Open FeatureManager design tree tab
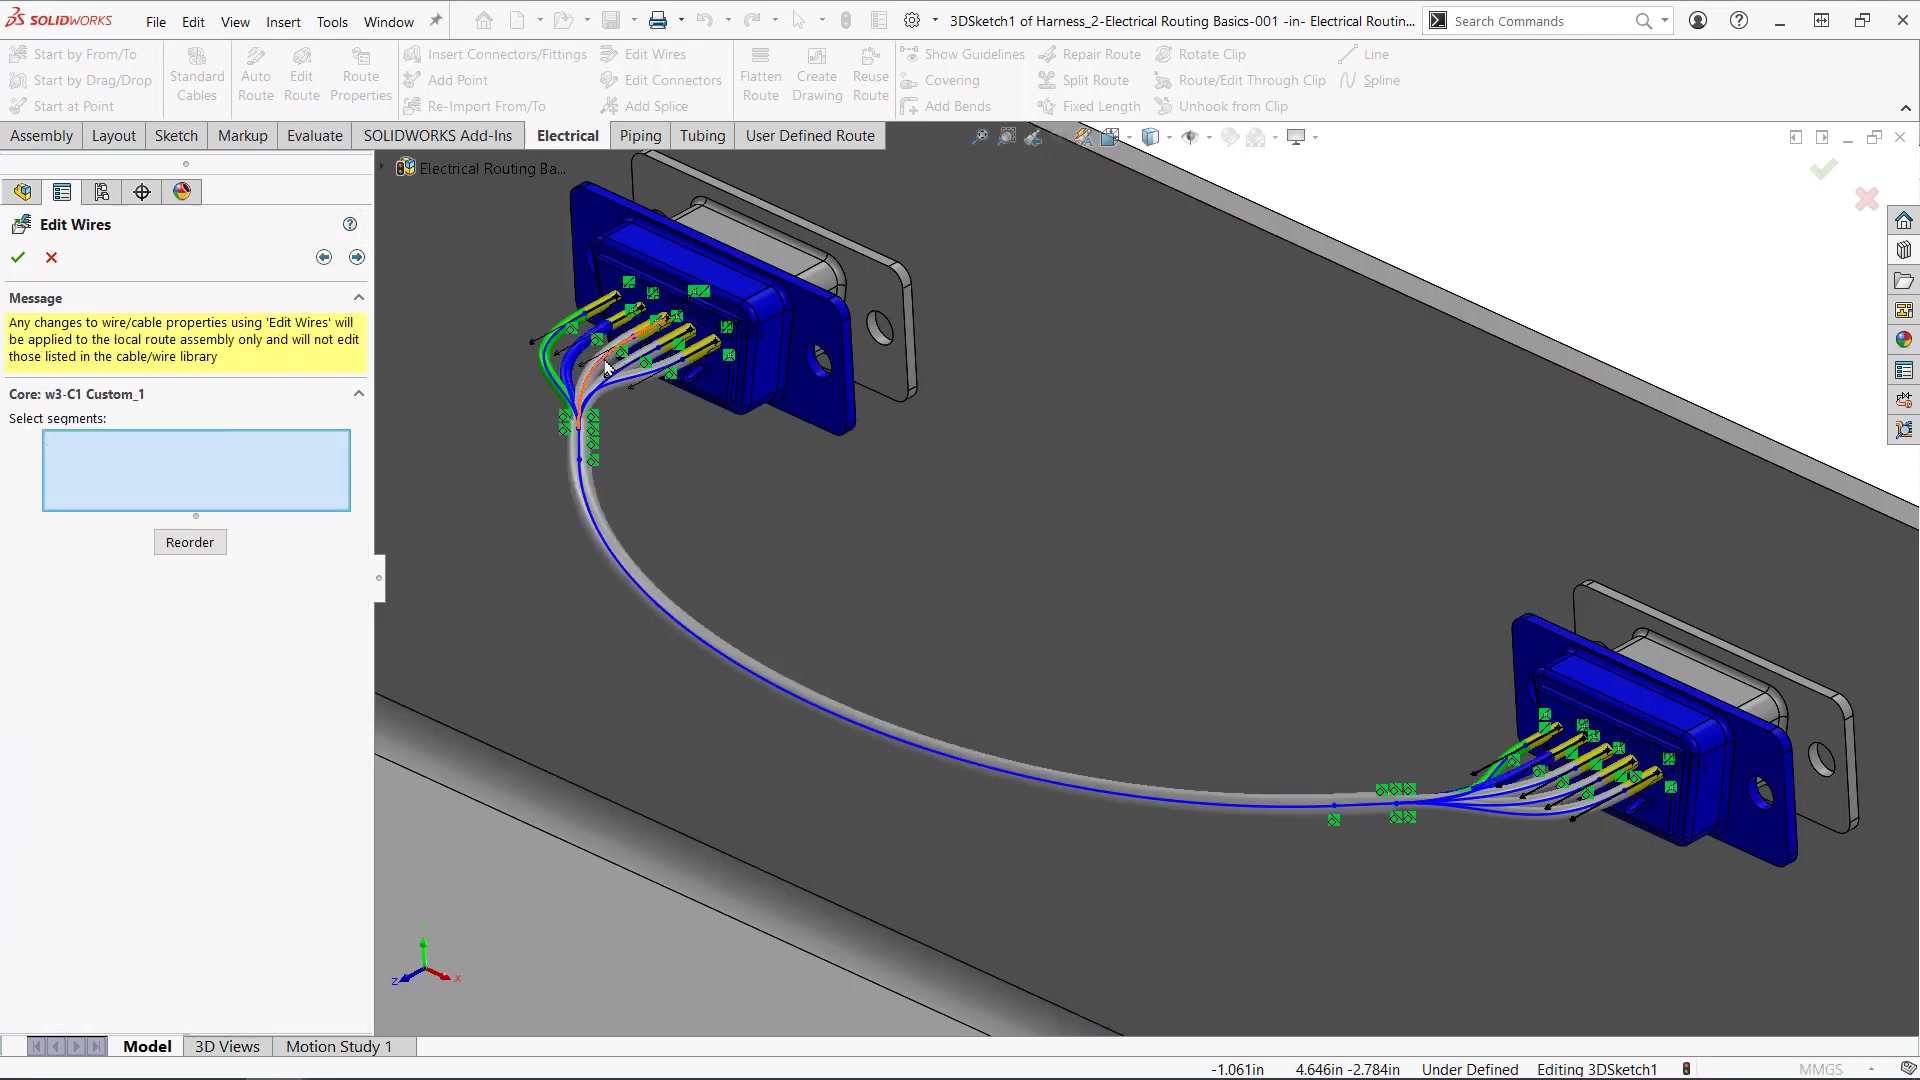The image size is (1920, 1080). (22, 192)
